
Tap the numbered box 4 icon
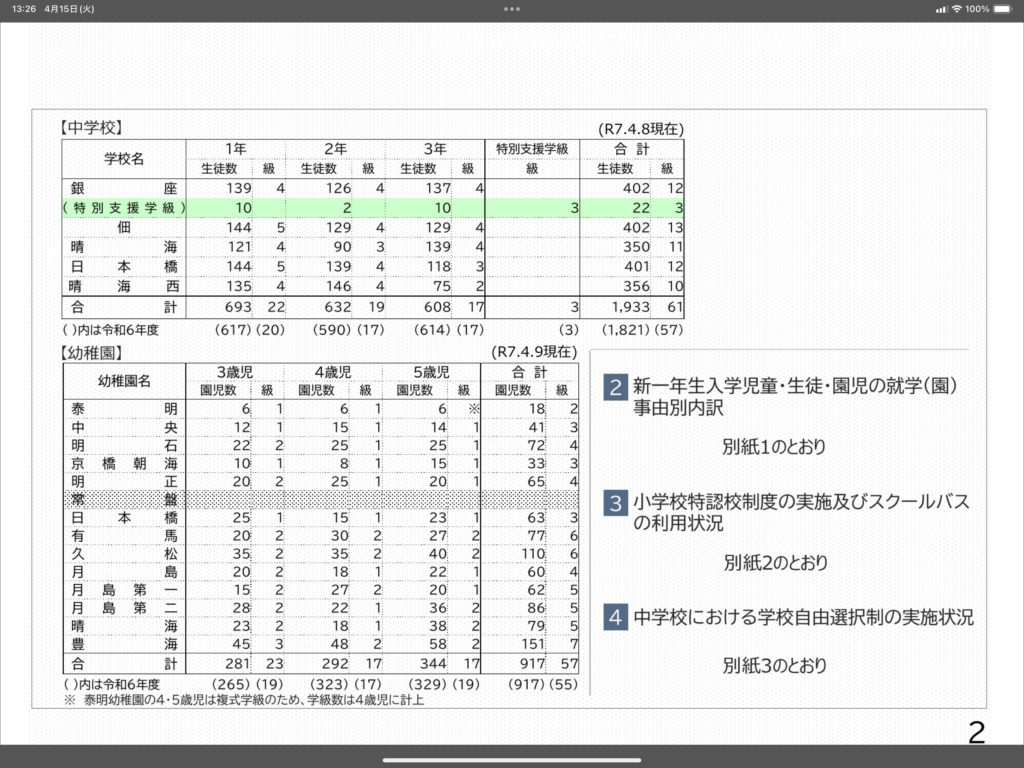[x=615, y=617]
